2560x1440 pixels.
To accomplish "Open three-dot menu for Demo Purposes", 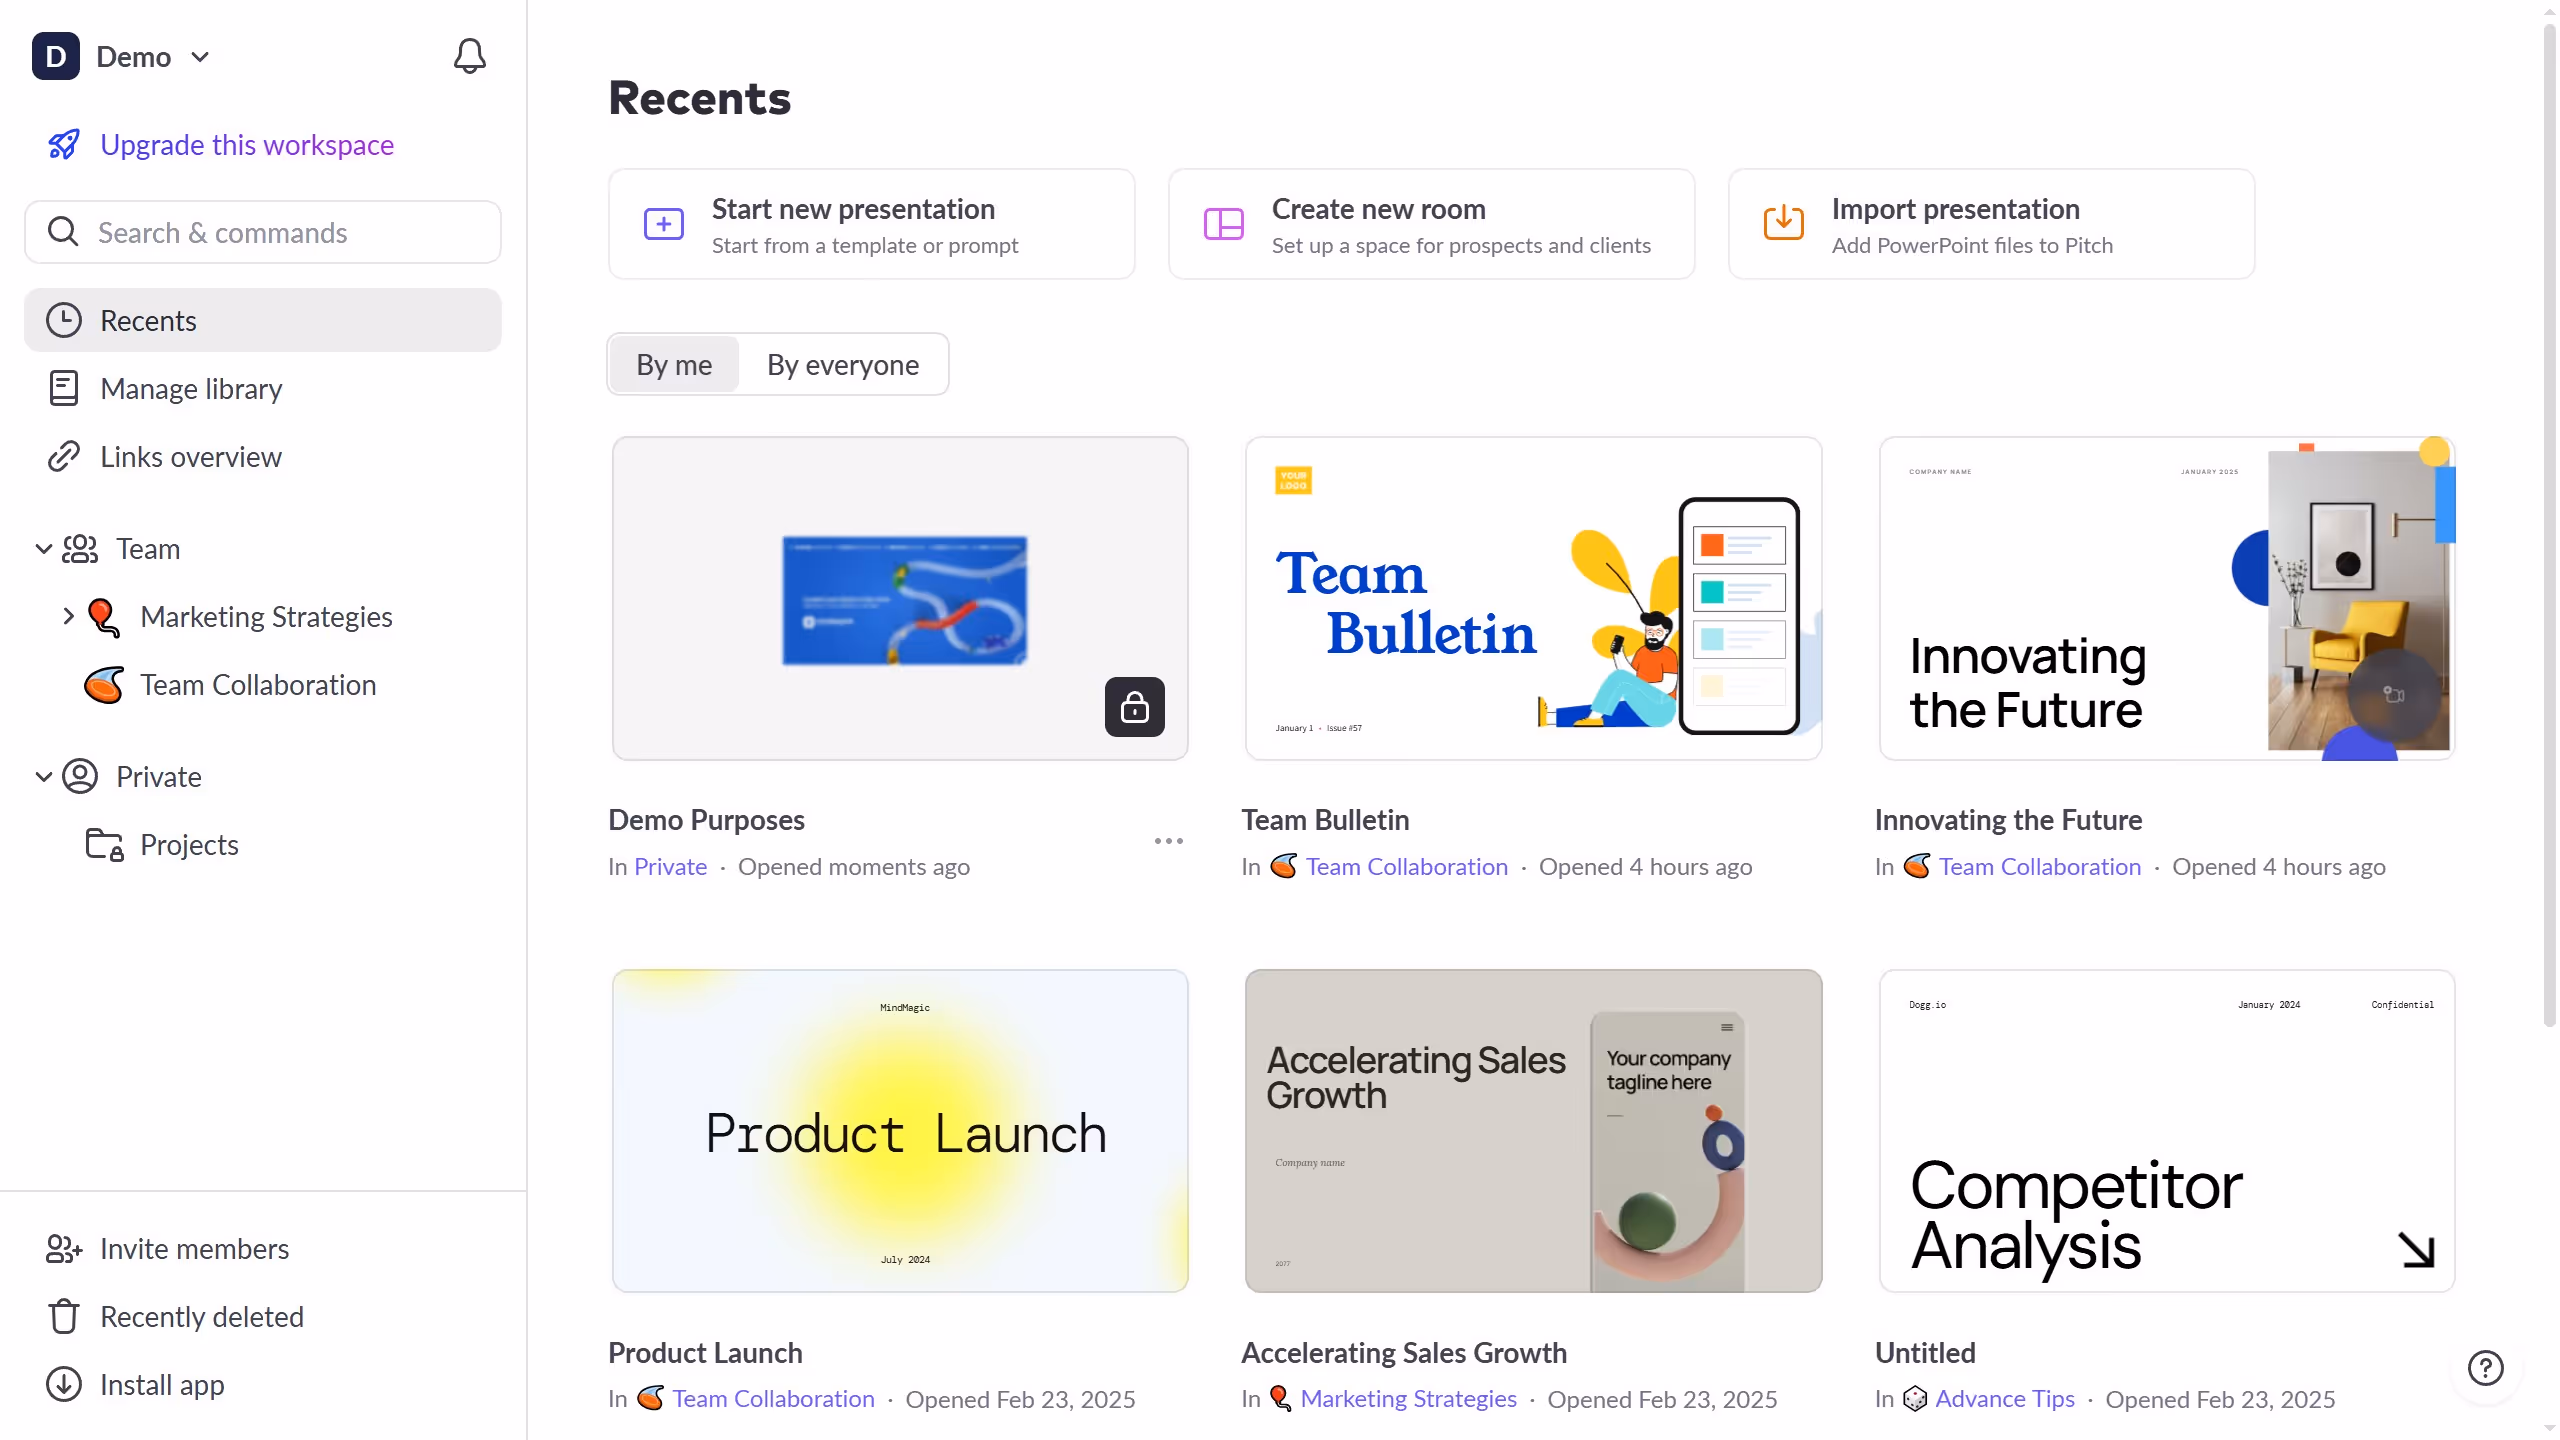I will point(1168,841).
